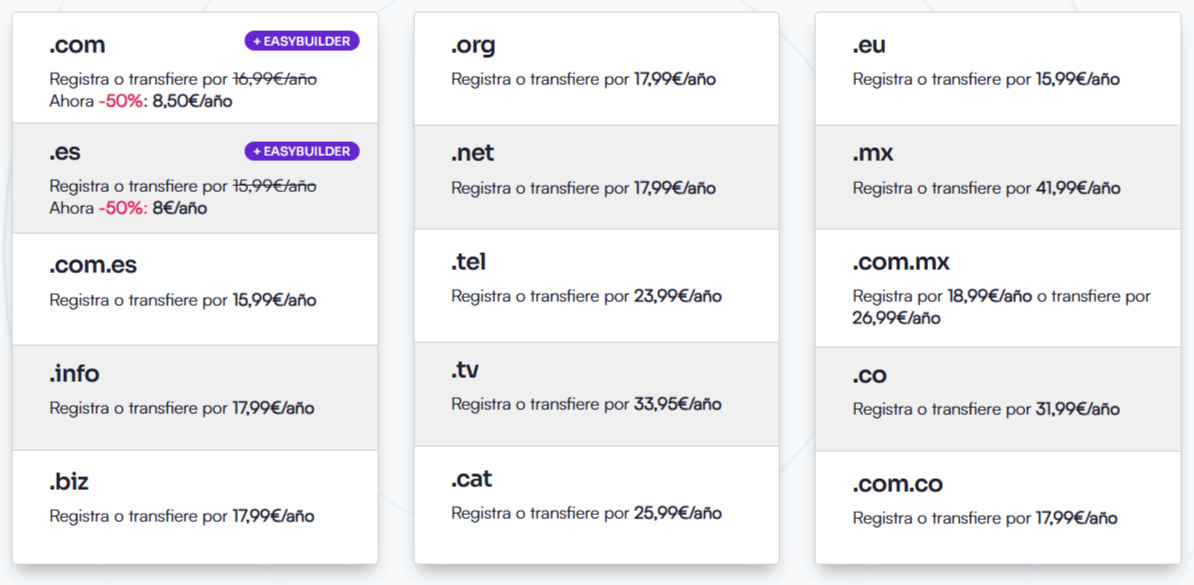Open the .com.mx domain heading
The image size is (1194, 585).
point(901,262)
